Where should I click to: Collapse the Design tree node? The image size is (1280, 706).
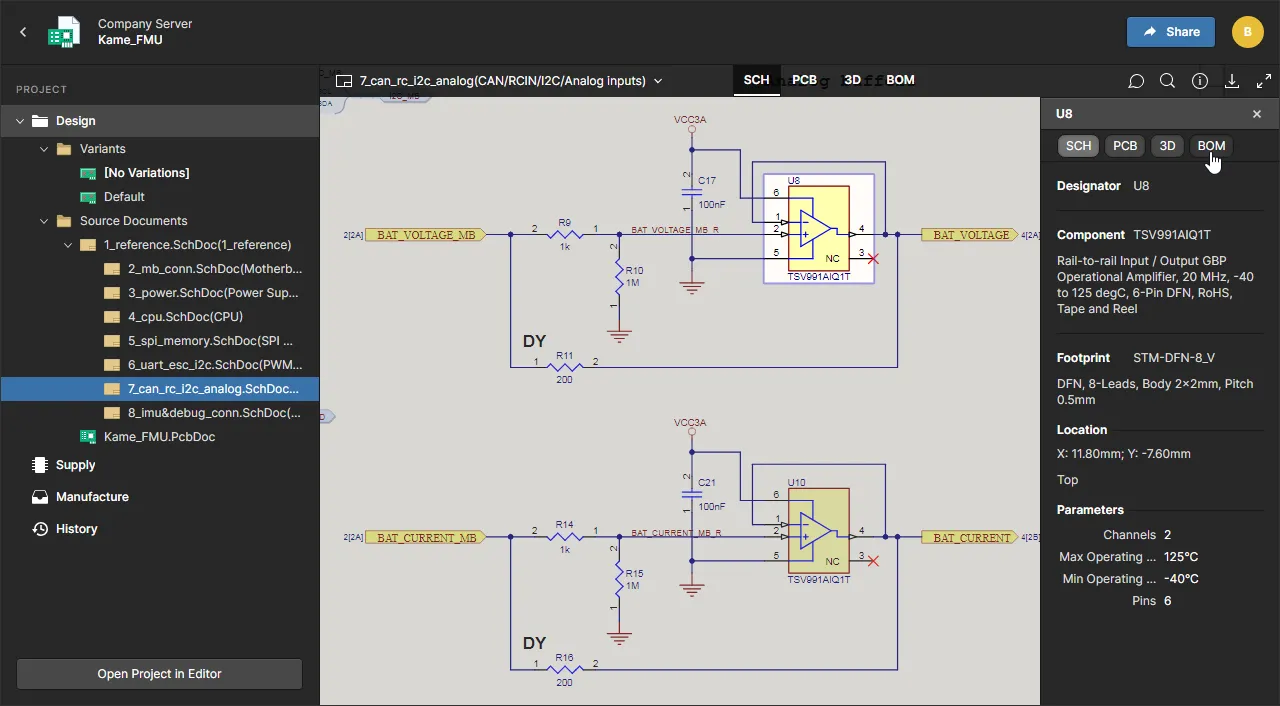(x=19, y=121)
